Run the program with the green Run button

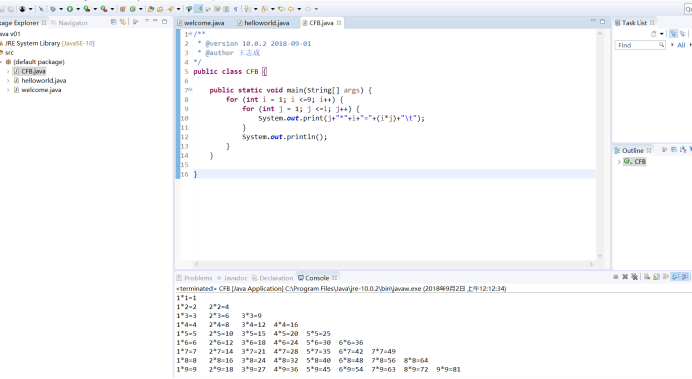click(x=70, y=9)
